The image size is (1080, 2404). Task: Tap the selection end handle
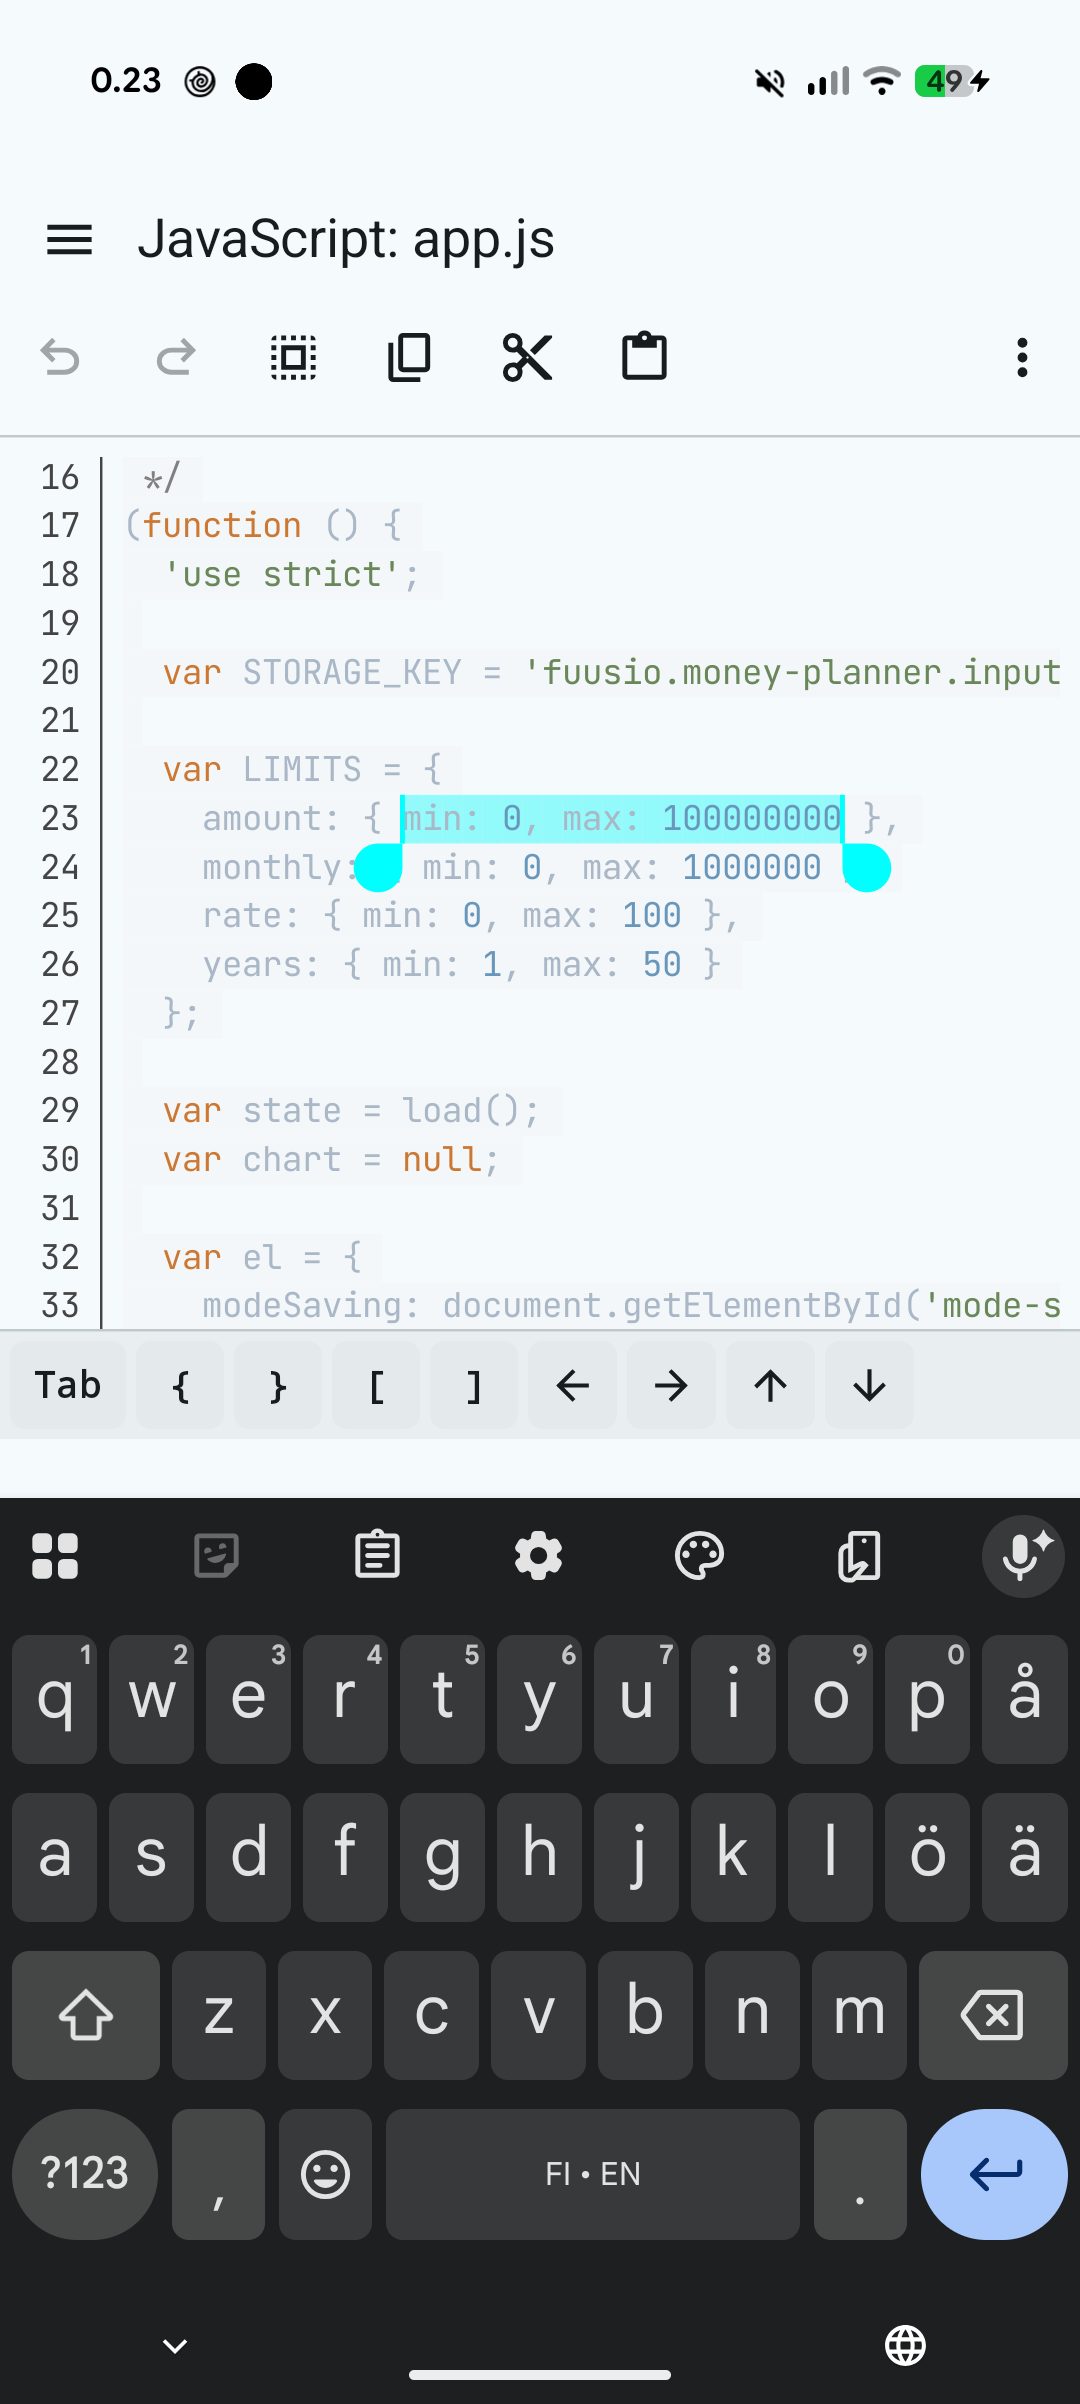(866, 868)
